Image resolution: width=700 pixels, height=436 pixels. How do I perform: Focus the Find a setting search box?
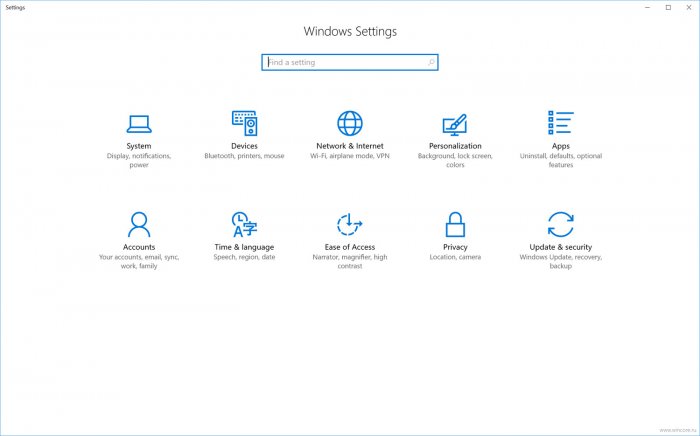[x=350, y=62]
